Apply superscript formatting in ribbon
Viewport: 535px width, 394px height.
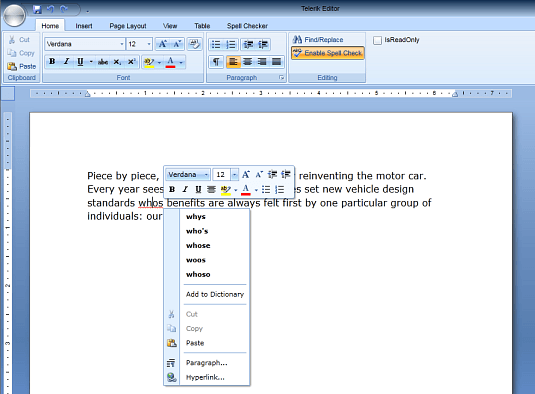click(131, 62)
